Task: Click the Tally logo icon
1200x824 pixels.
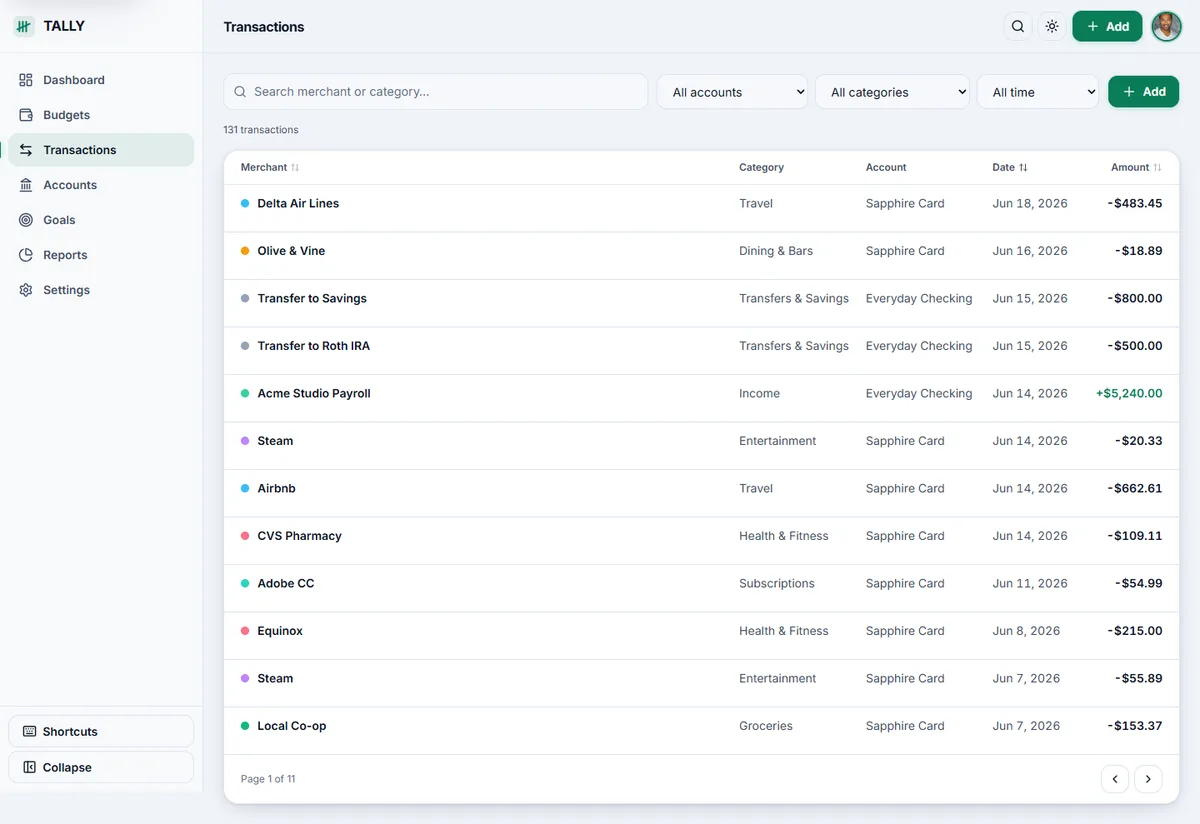Action: coord(24,26)
